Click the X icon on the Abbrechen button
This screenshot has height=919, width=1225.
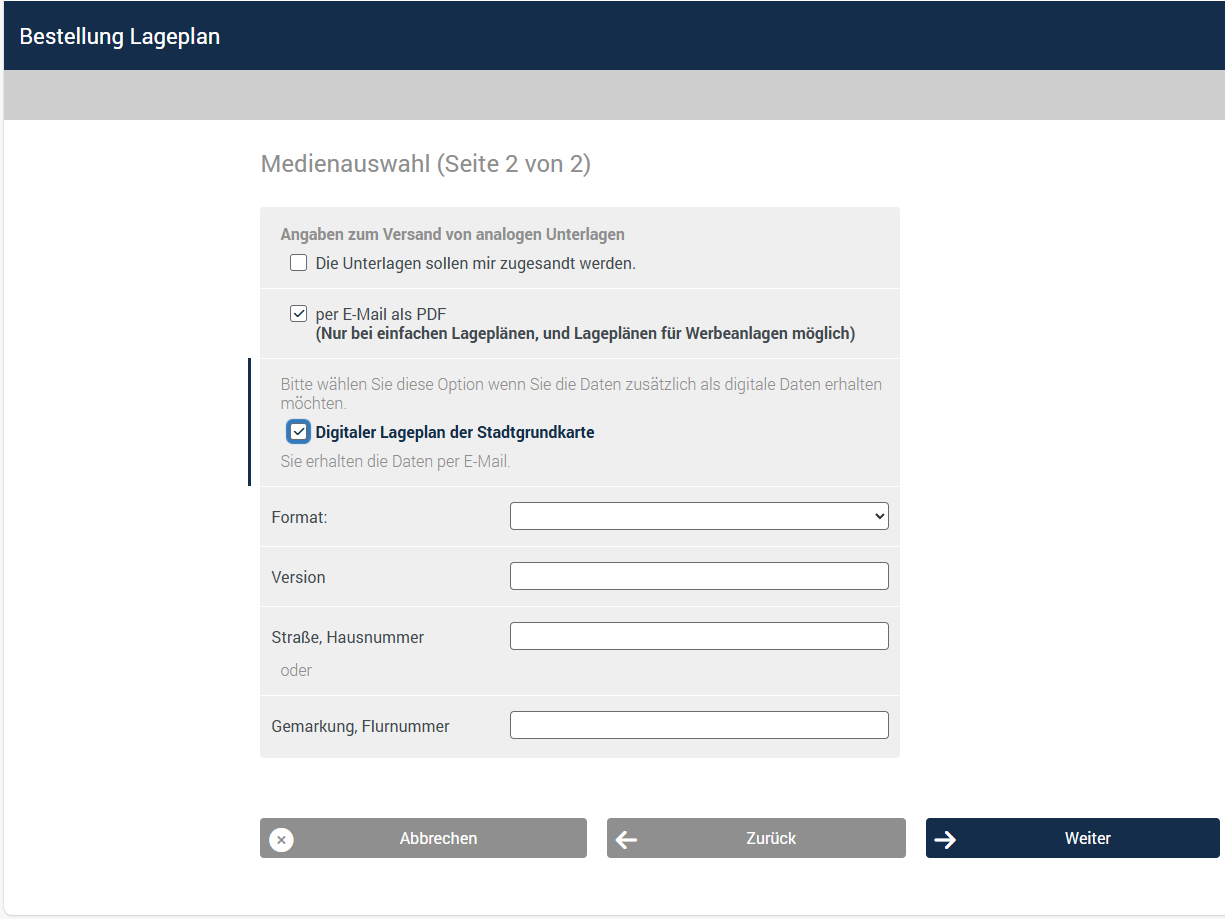pos(281,839)
